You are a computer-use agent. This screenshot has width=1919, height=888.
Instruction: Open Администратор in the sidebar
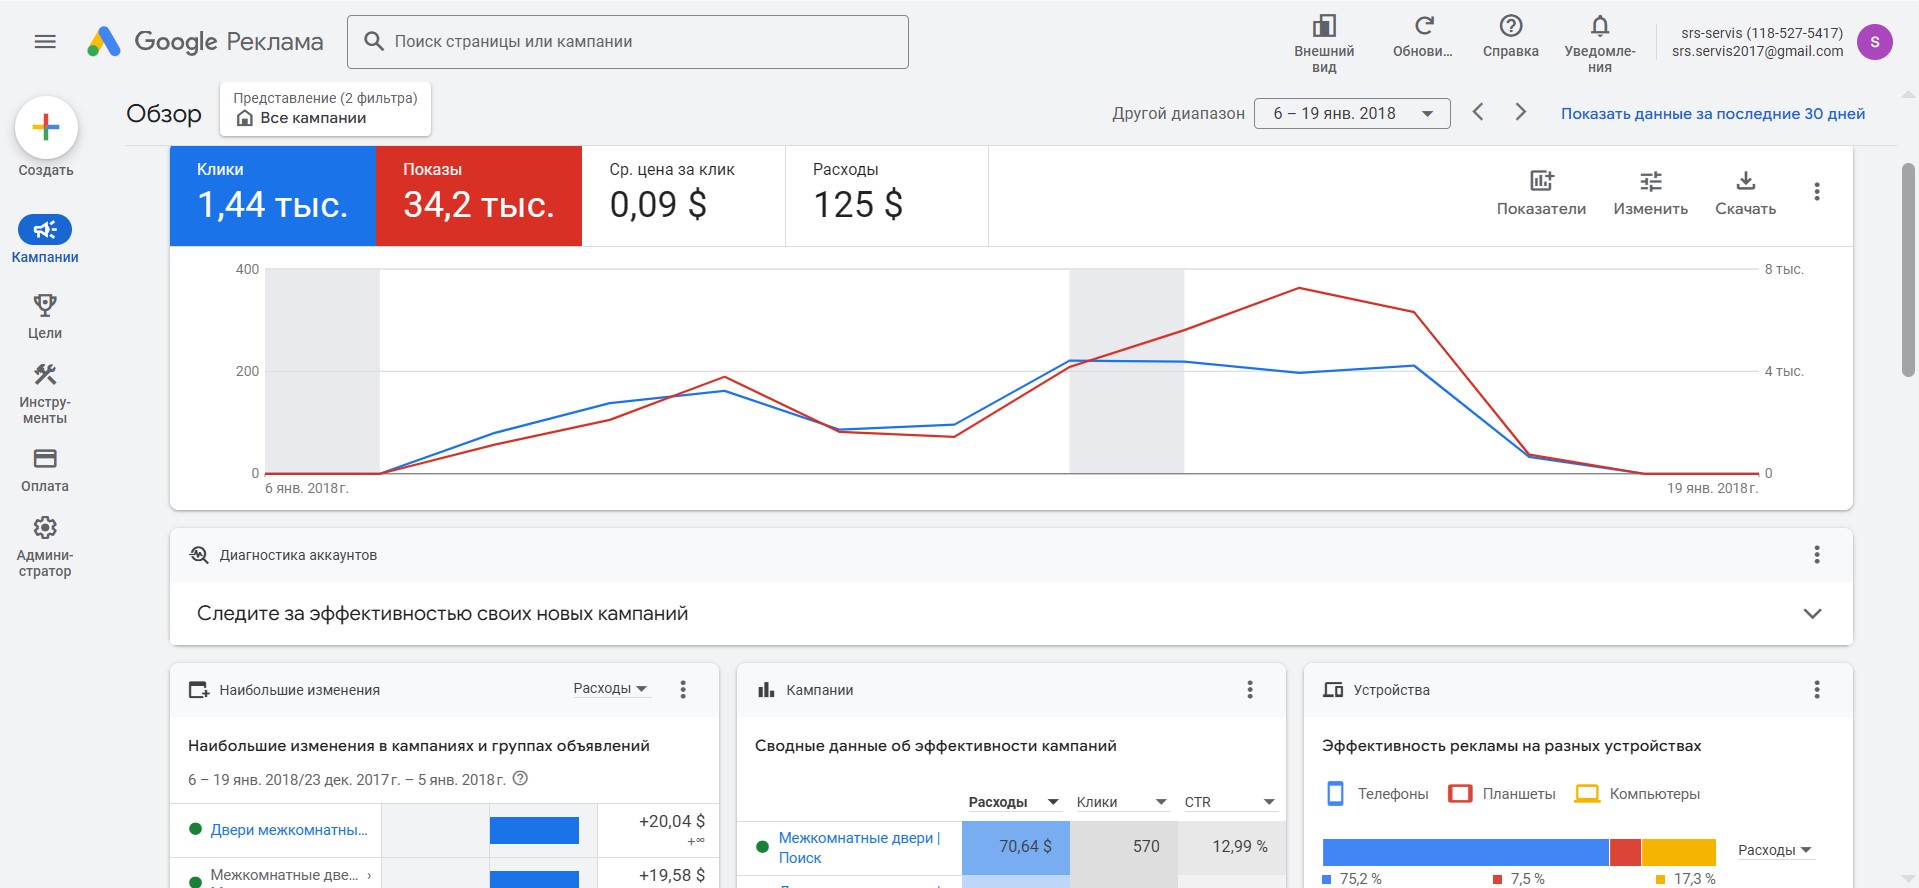(45, 547)
